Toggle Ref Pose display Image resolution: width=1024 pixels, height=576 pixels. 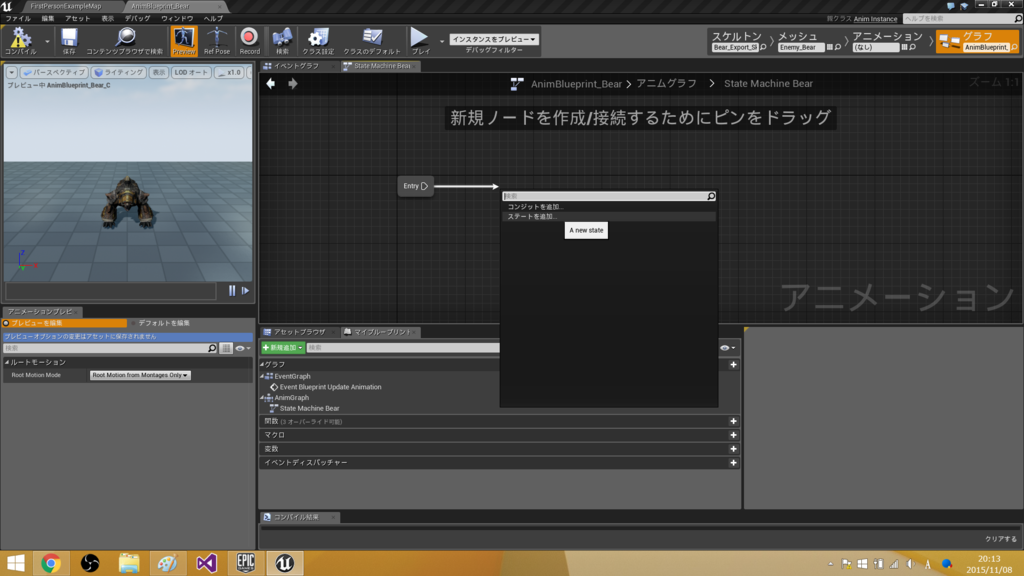tap(217, 40)
